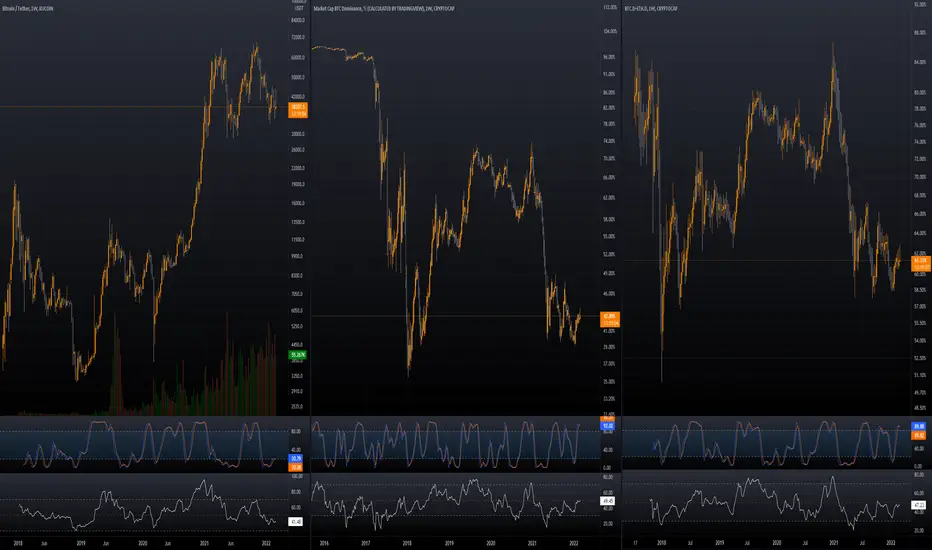Image resolution: width=932 pixels, height=550 pixels.
Task: Click the blue 89.88 Stochastic value tag
Action: pyautogui.click(x=919, y=426)
